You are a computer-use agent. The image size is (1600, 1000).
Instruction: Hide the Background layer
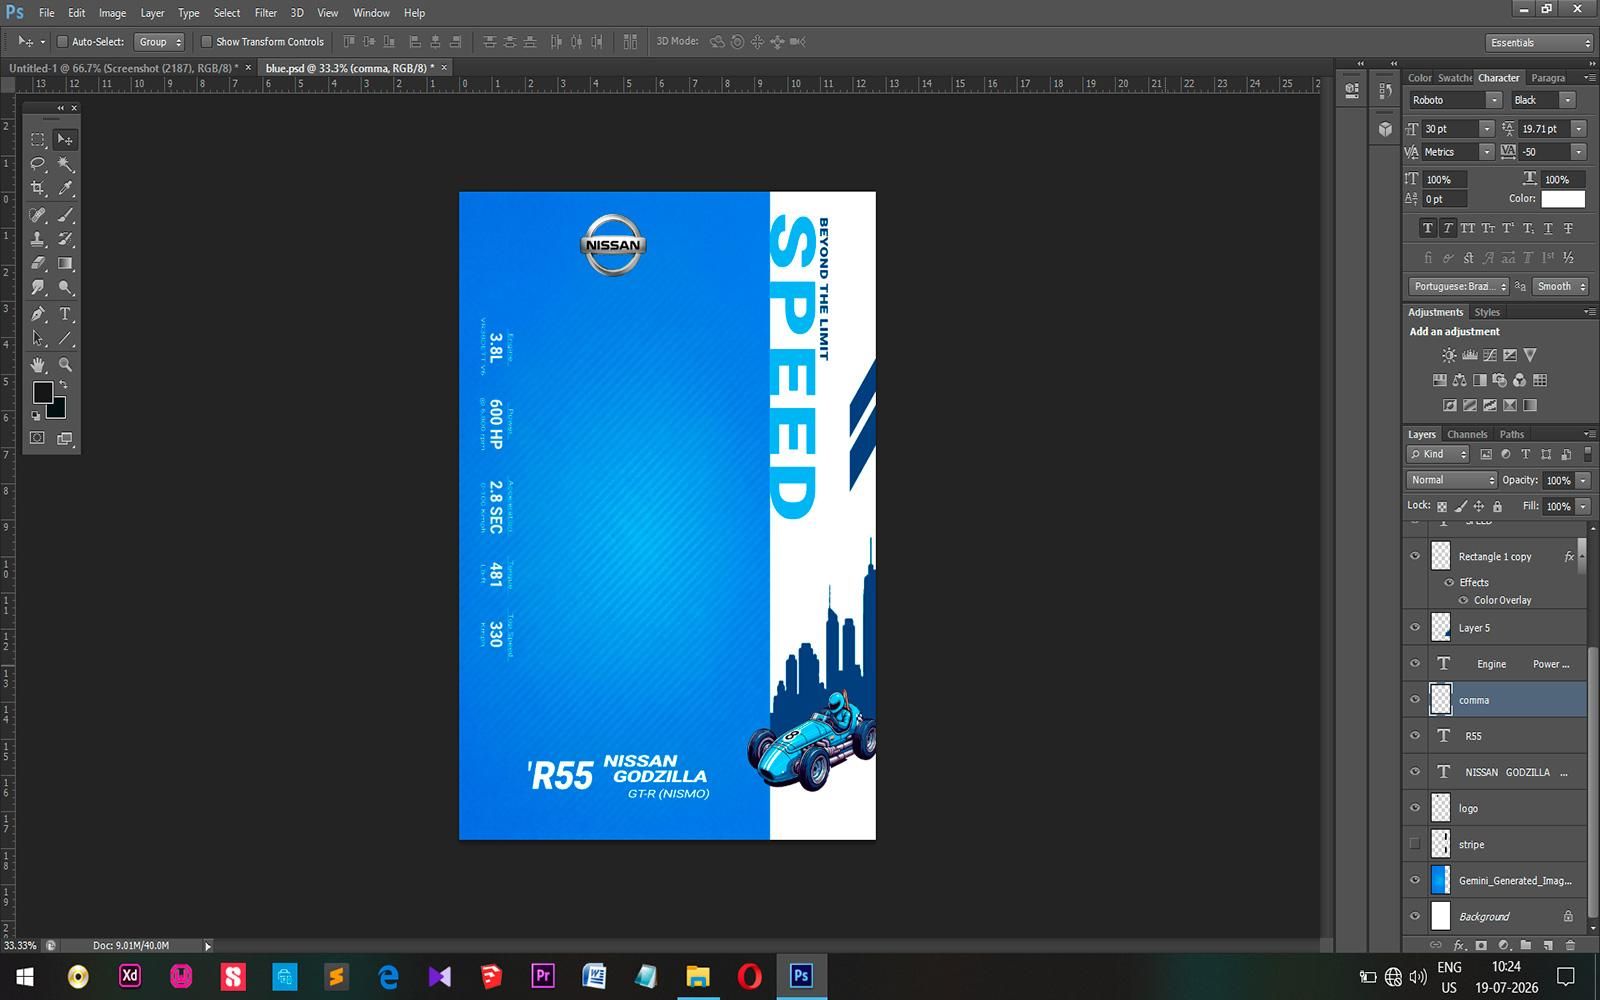(x=1415, y=916)
